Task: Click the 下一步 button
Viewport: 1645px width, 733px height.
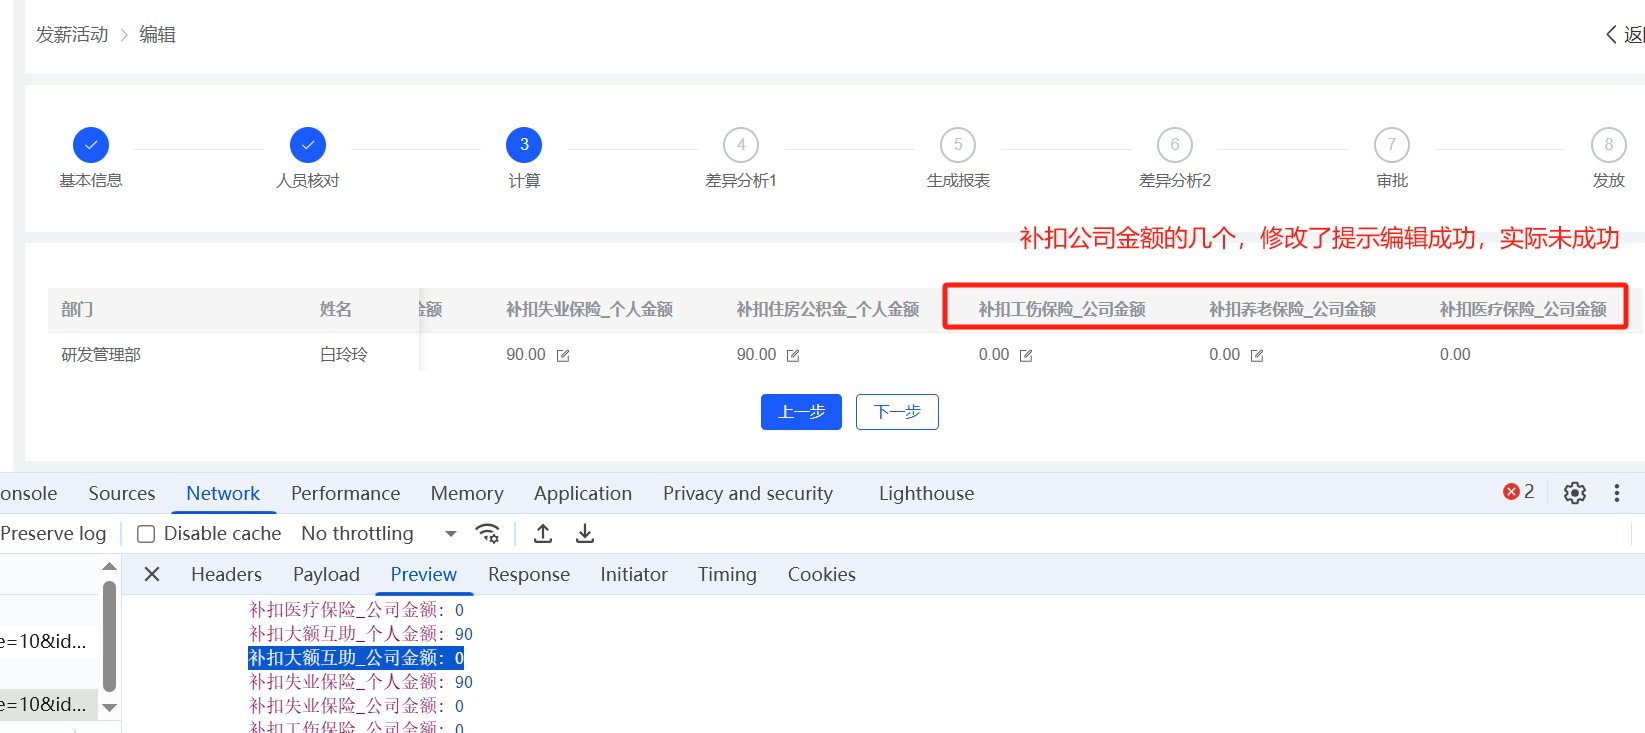Action: click(x=897, y=412)
